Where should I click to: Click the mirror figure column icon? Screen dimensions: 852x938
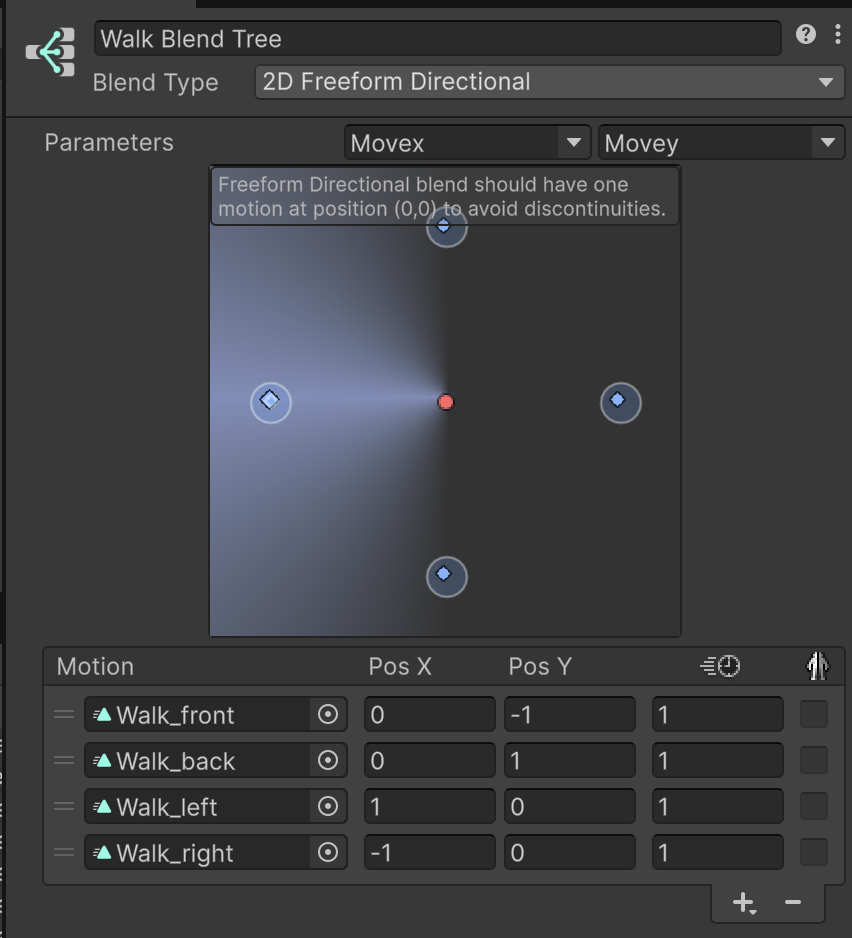[817, 666]
